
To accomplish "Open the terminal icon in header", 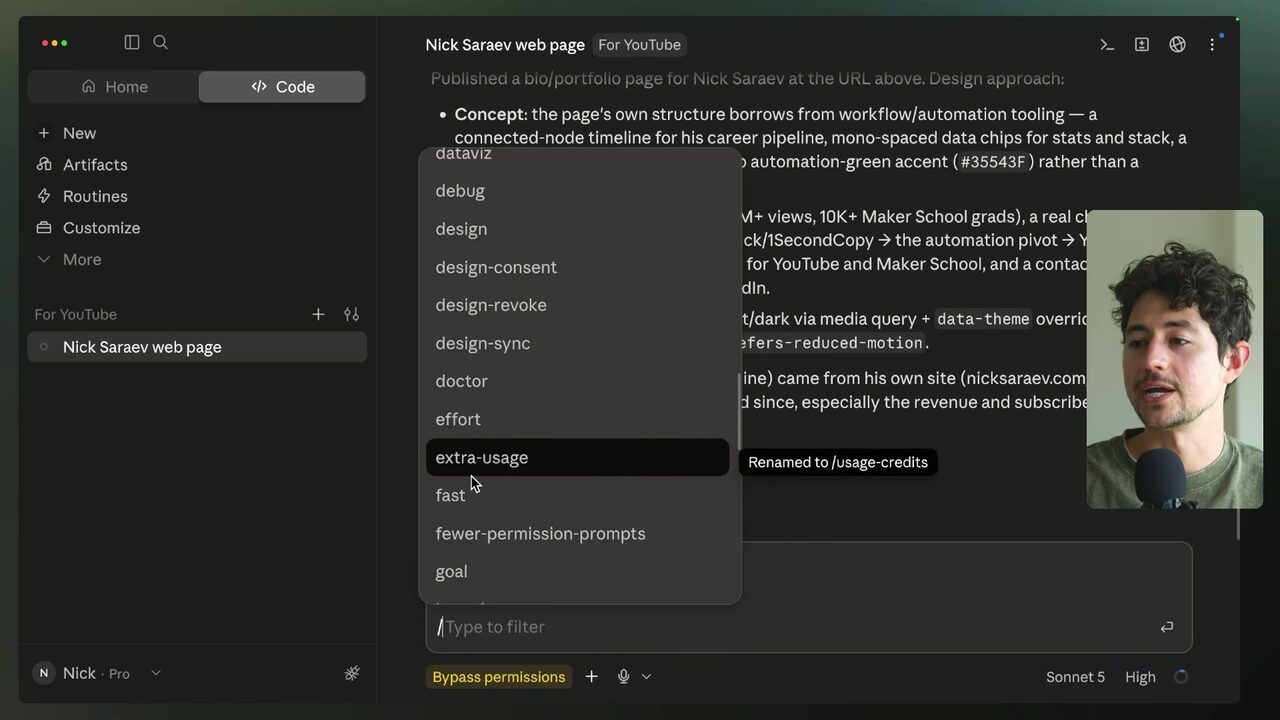I will pos(1107,44).
